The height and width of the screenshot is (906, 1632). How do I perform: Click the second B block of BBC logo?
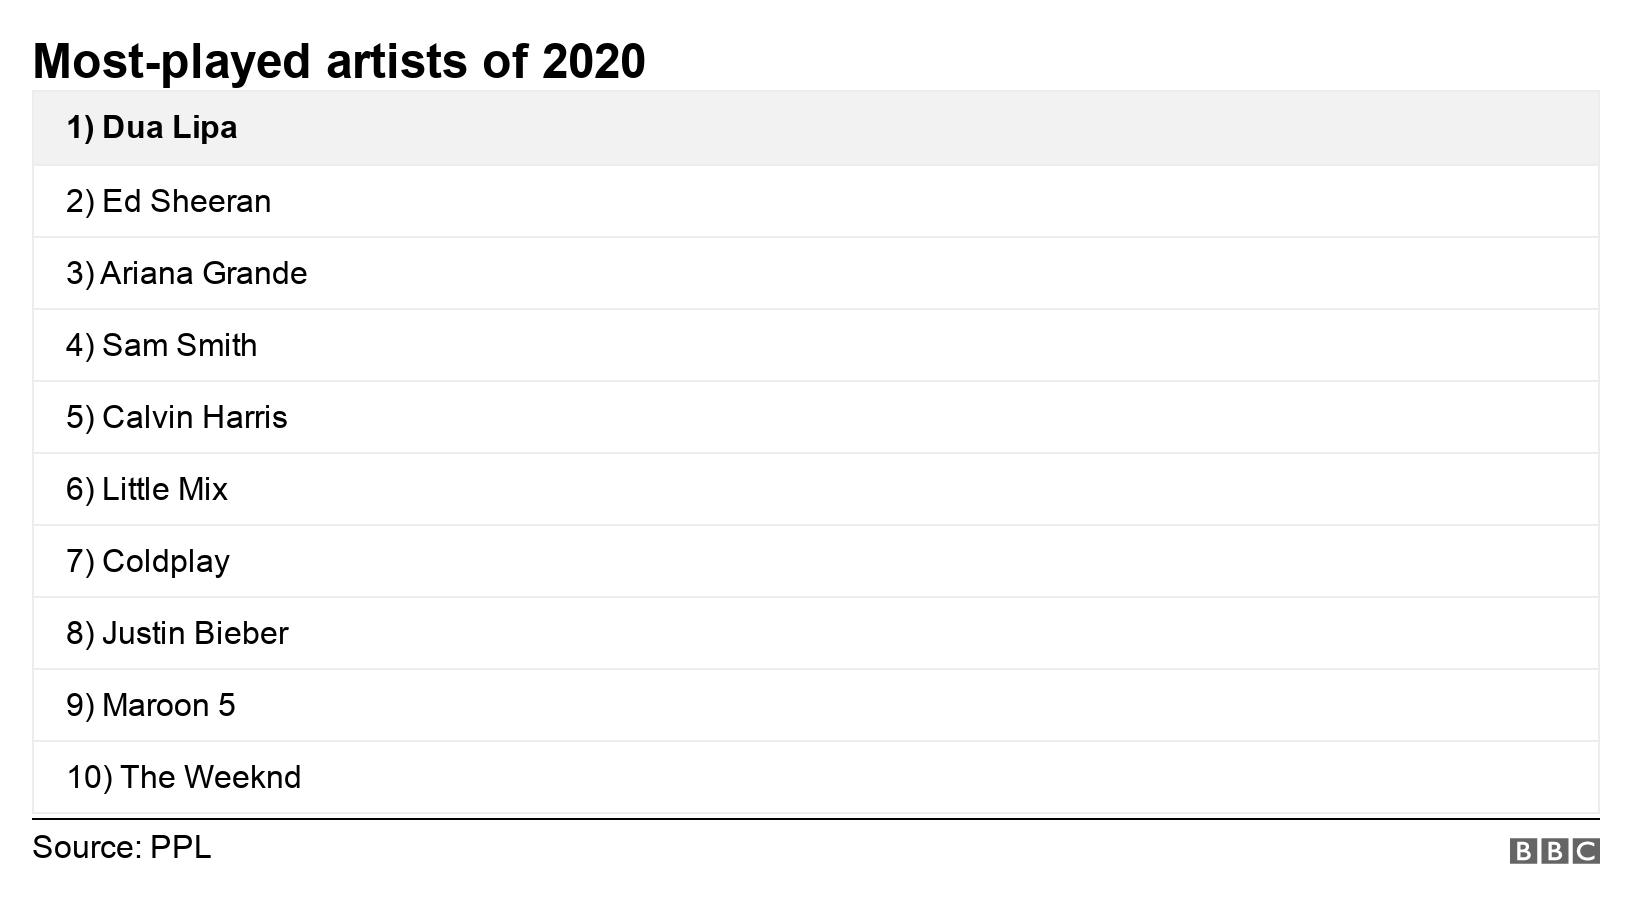pos(1554,851)
